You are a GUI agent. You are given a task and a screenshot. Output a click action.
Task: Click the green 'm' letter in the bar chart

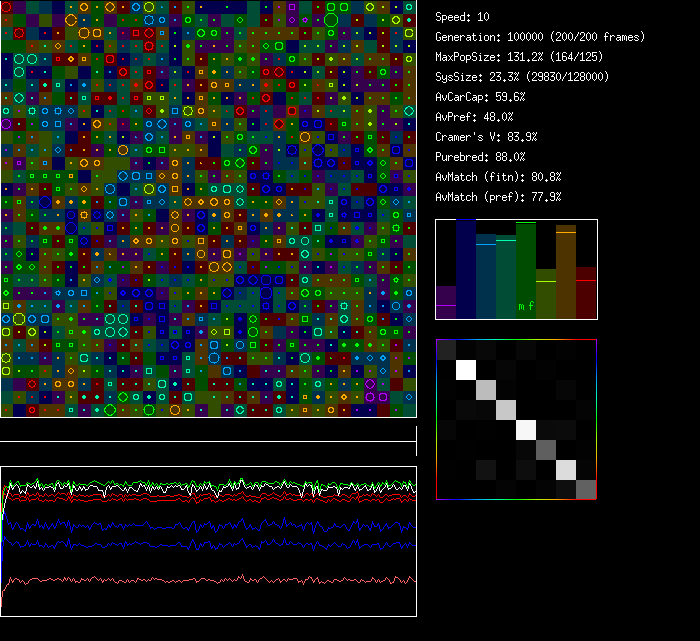521,306
